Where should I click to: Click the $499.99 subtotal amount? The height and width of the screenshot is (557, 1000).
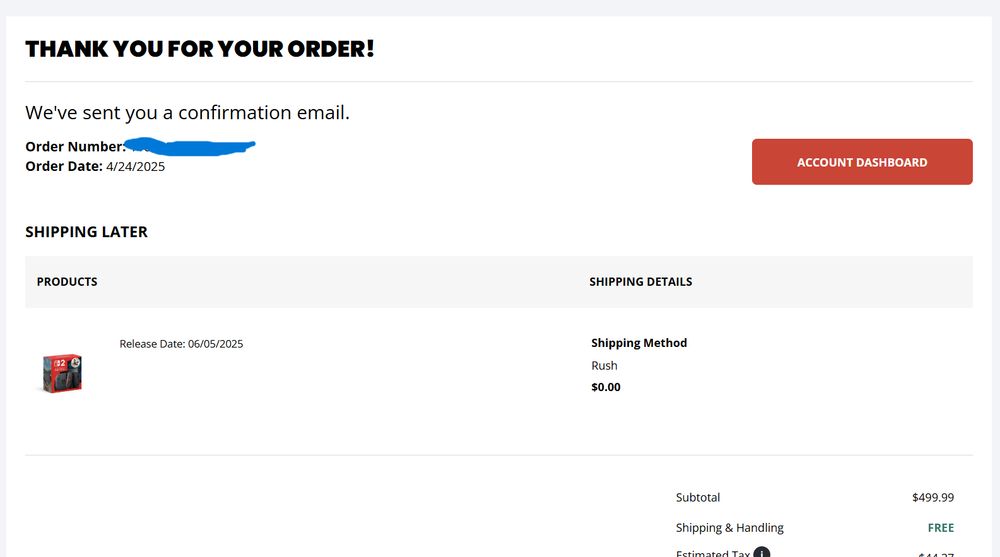[x=933, y=498]
